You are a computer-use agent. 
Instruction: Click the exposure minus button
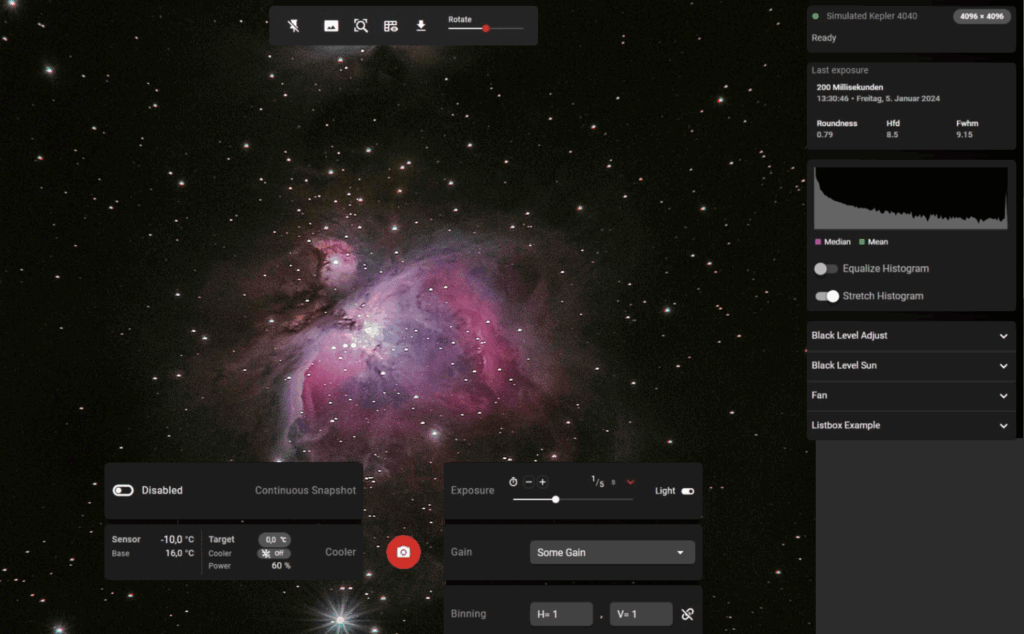[529, 482]
